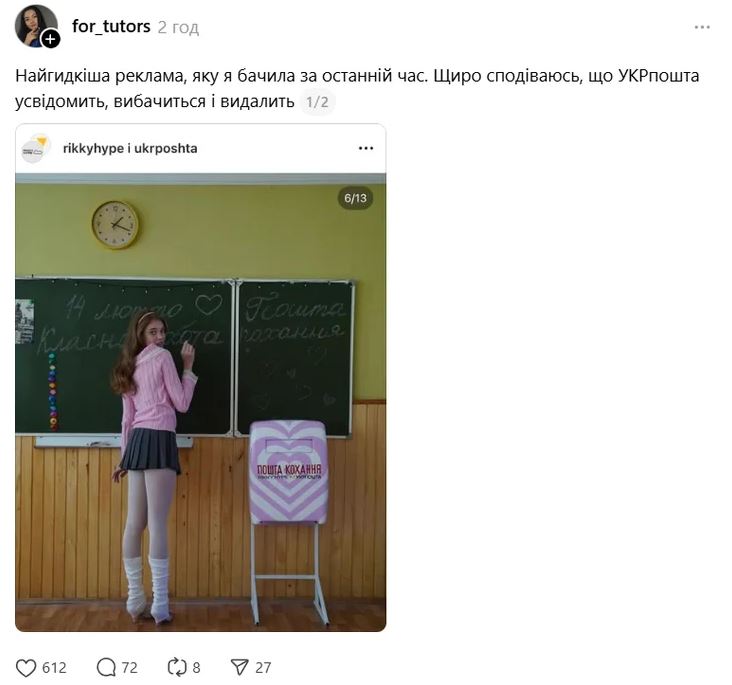This screenshot has width=732, height=685.
Task: Click the 6/13 carousel counter badge
Action: [355, 198]
